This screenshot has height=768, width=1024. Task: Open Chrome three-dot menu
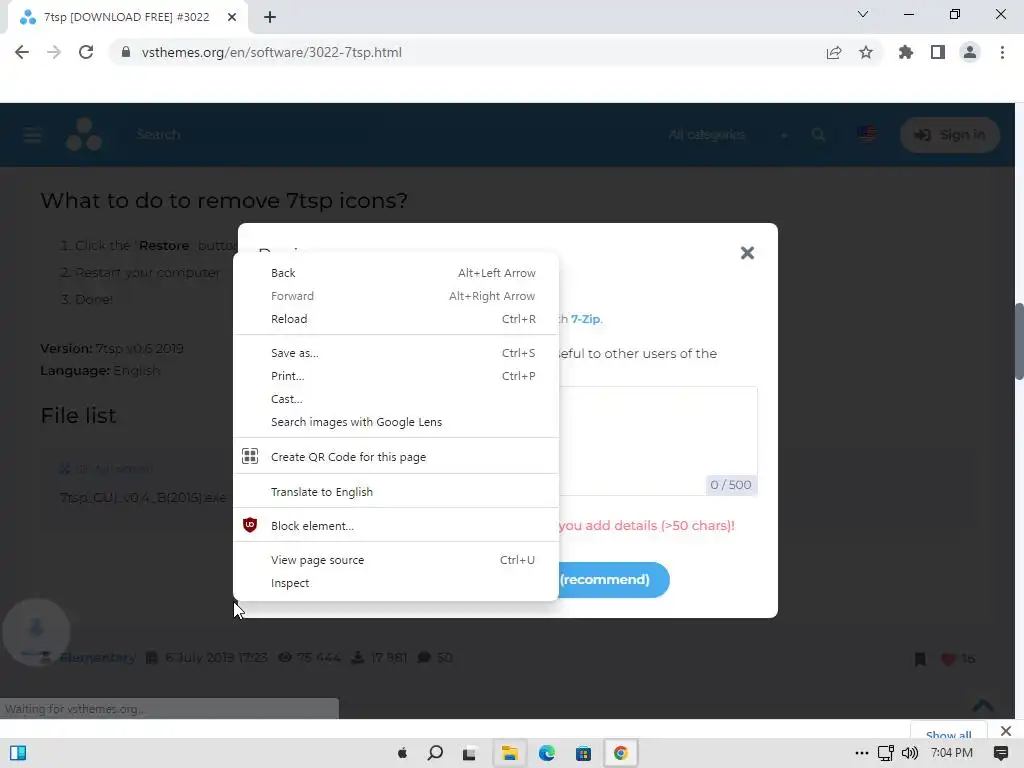coord(1002,52)
